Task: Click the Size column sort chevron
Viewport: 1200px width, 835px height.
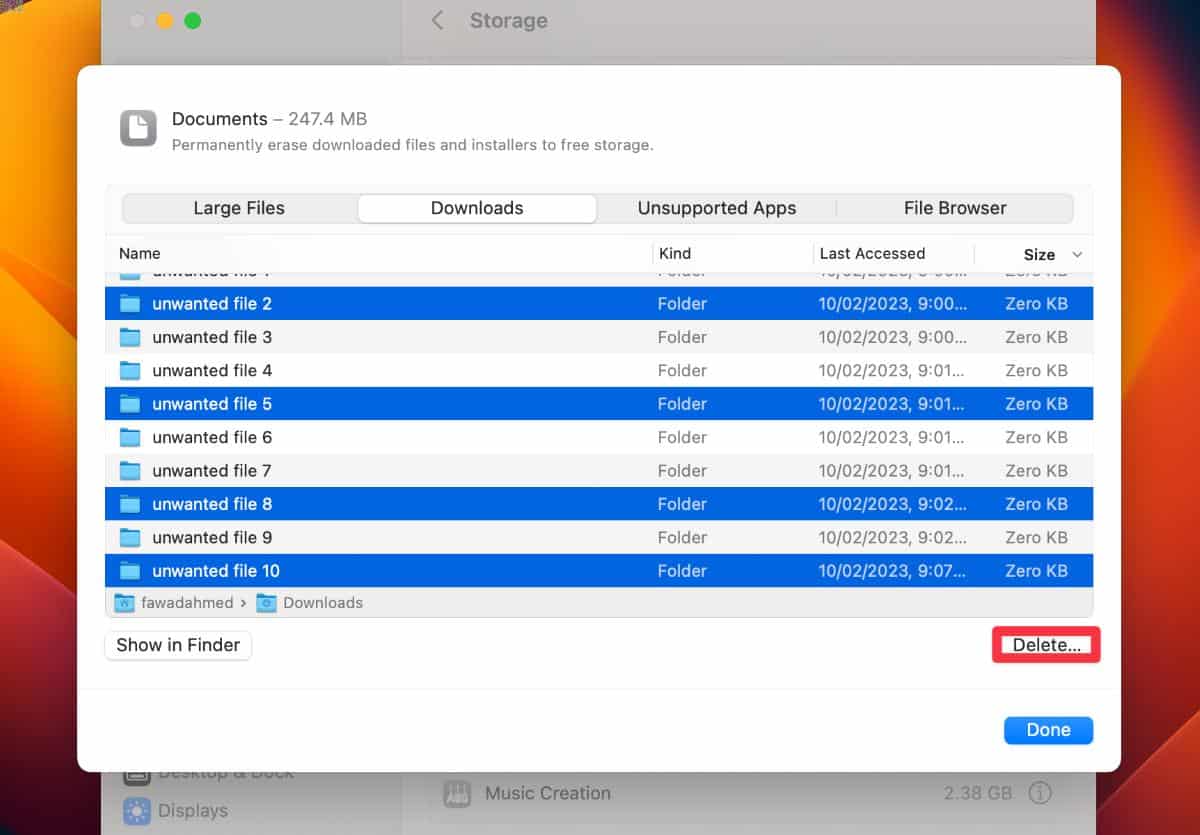Action: click(1078, 254)
